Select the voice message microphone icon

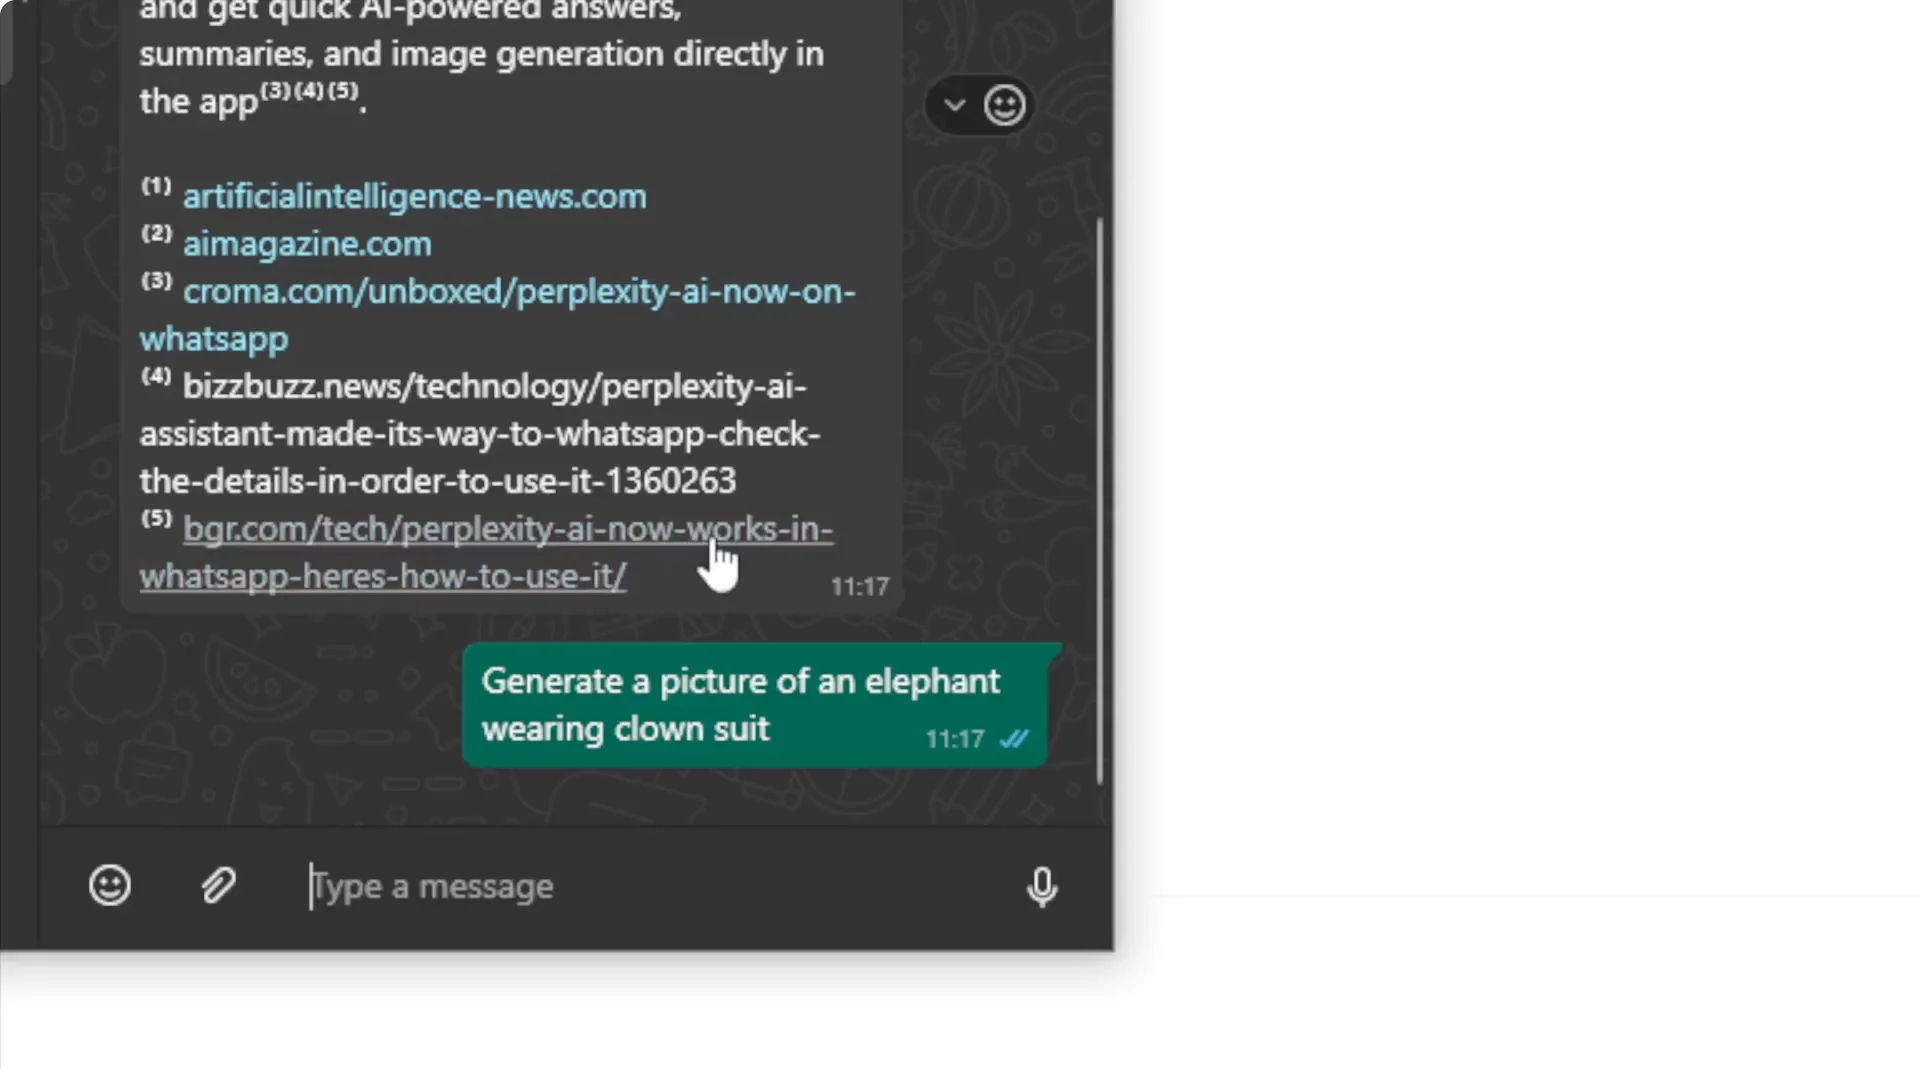click(1041, 886)
